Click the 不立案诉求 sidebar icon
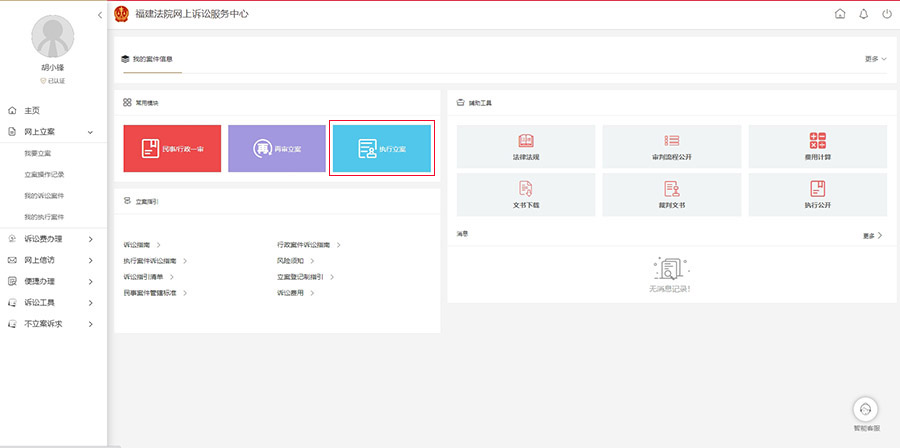Screen dimensions: 900x448 tap(12, 324)
